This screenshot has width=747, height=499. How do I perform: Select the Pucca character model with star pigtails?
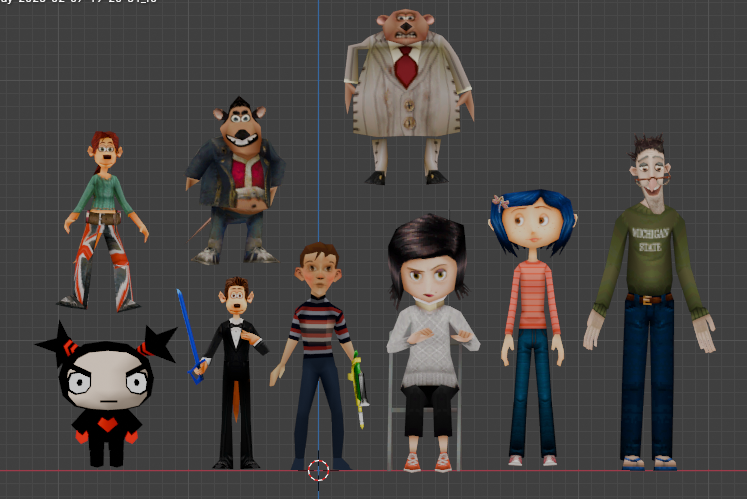point(107,396)
